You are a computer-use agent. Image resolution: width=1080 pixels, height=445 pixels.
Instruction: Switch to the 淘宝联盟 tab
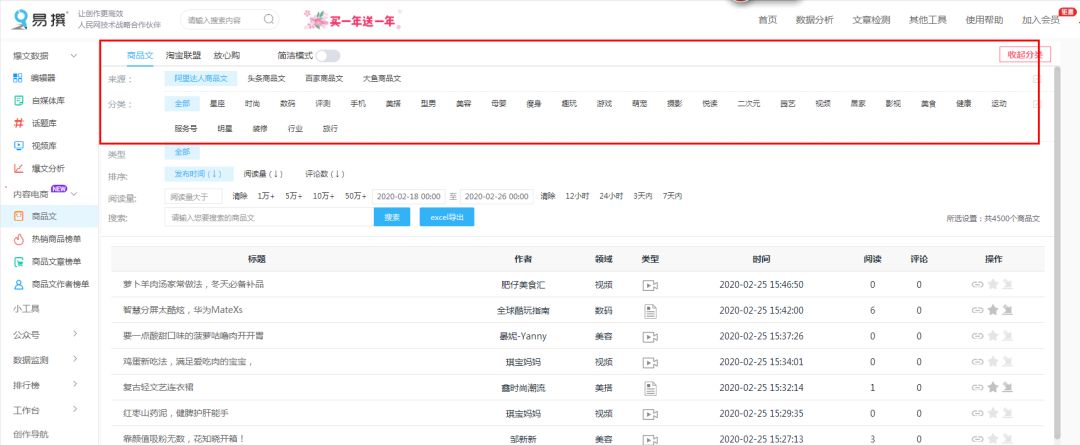(x=183, y=55)
